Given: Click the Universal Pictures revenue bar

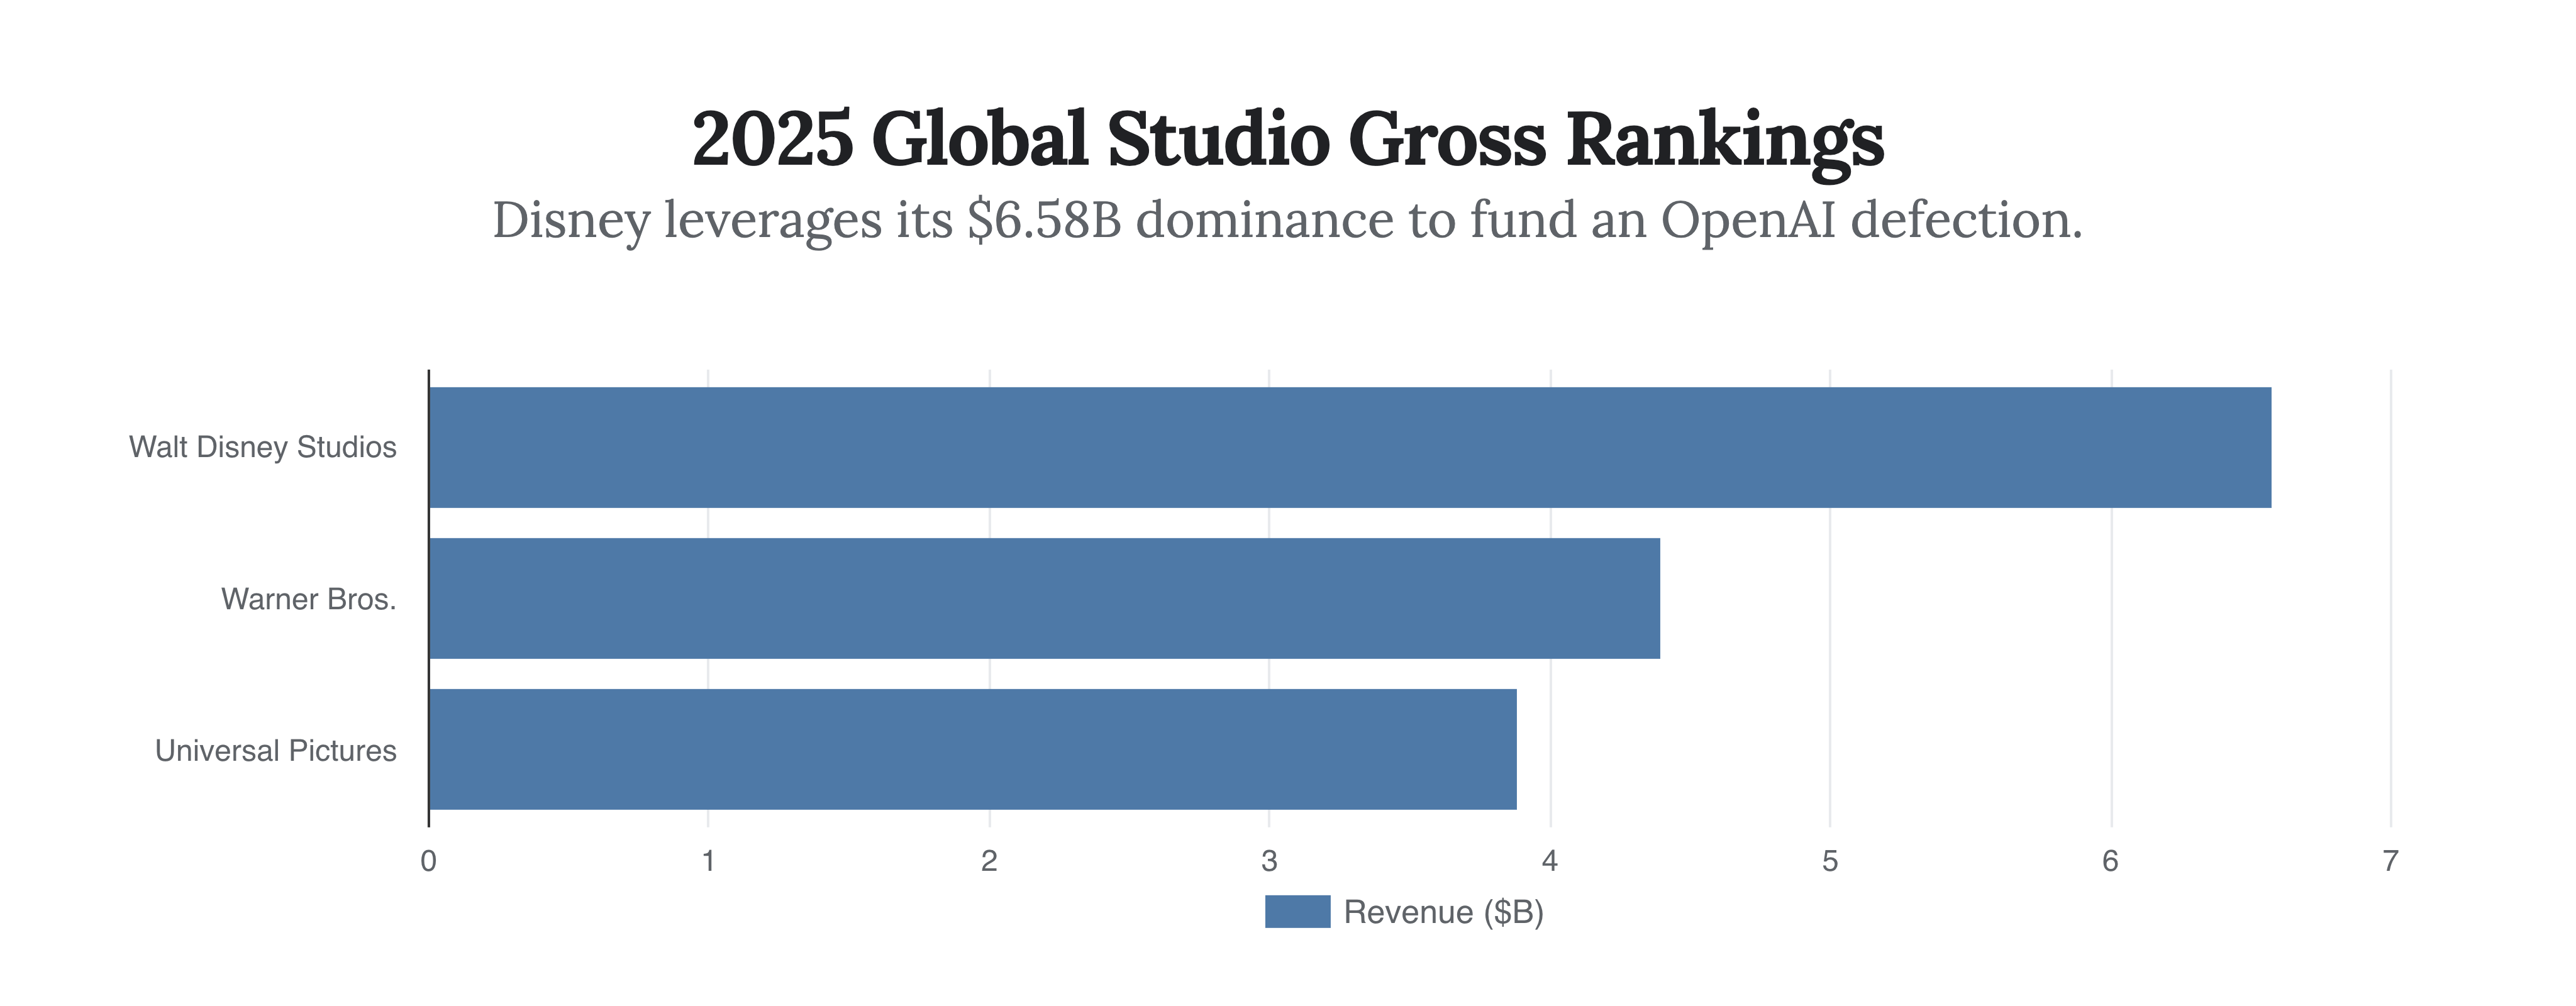Looking at the screenshot, I should (x=972, y=749).
